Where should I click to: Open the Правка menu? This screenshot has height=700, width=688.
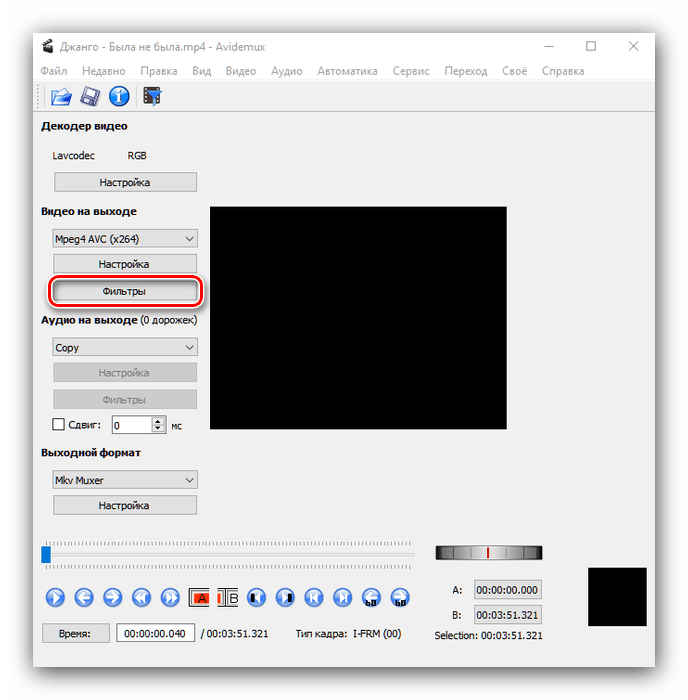point(159,71)
